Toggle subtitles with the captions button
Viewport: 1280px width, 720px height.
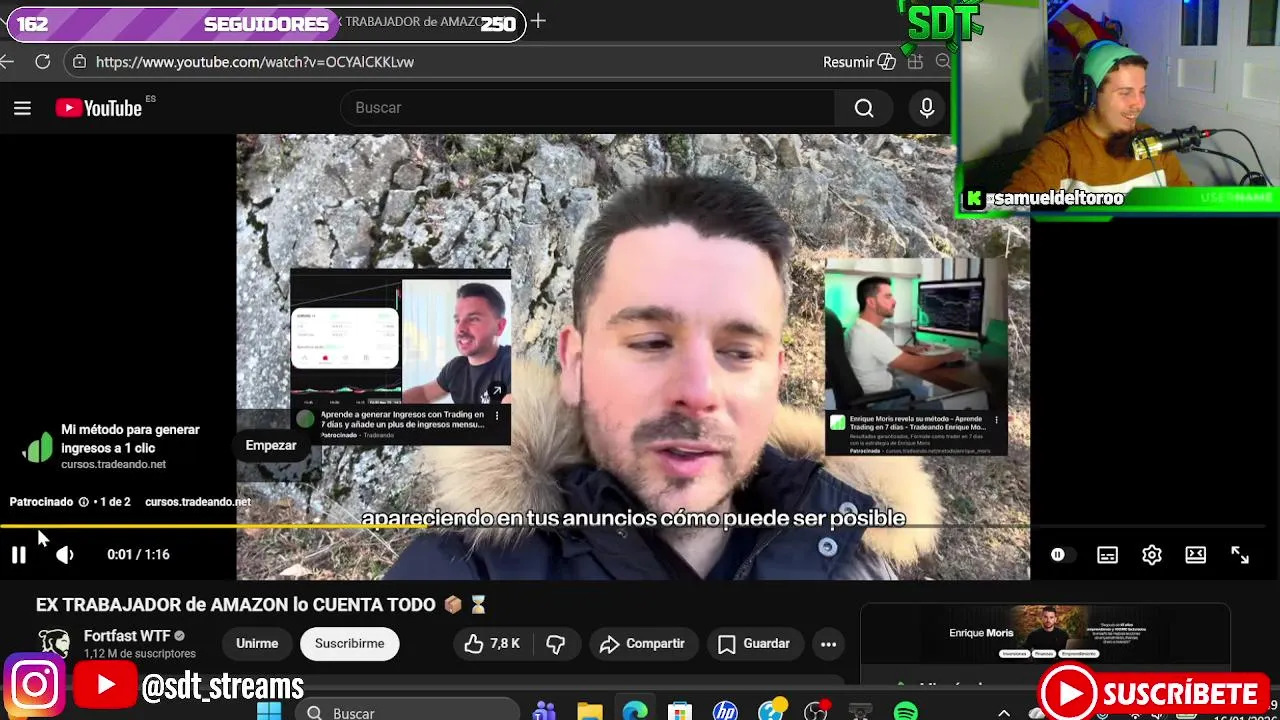[1107, 555]
